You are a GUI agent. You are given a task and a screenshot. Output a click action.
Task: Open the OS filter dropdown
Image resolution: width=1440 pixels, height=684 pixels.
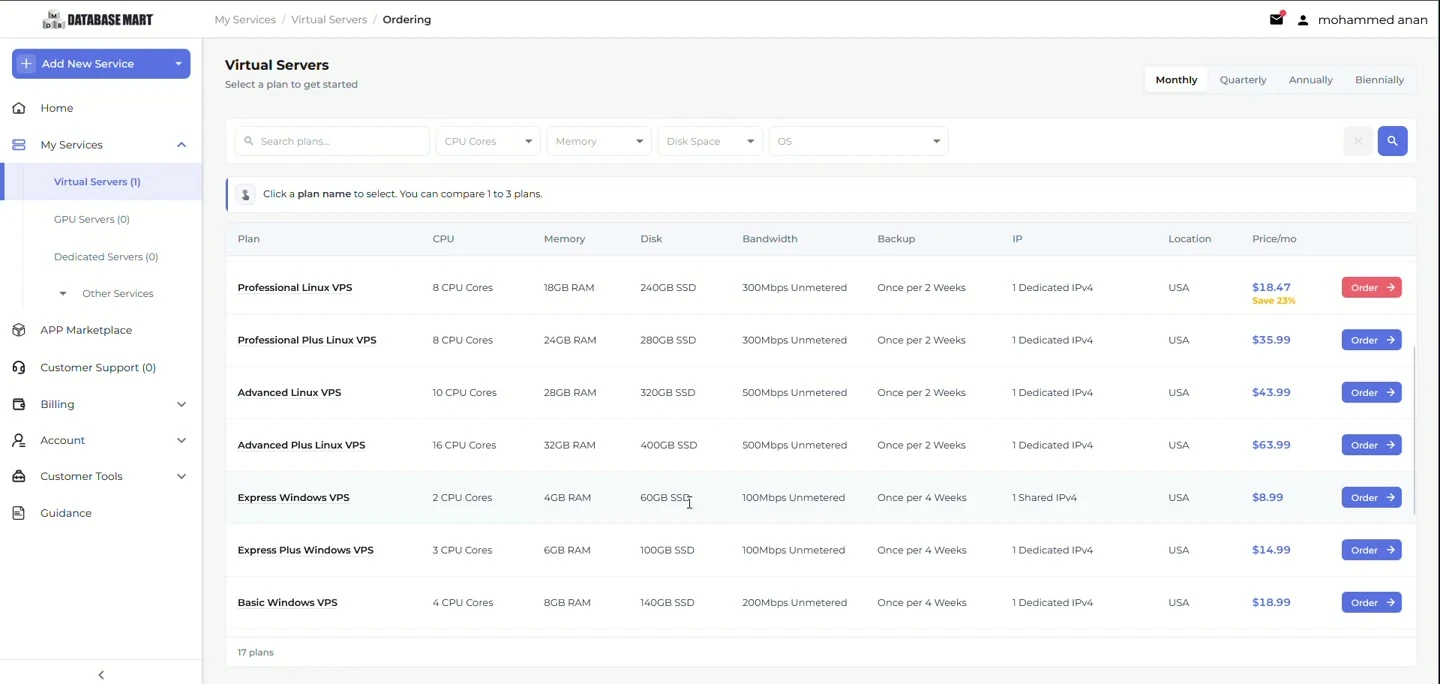click(x=858, y=141)
